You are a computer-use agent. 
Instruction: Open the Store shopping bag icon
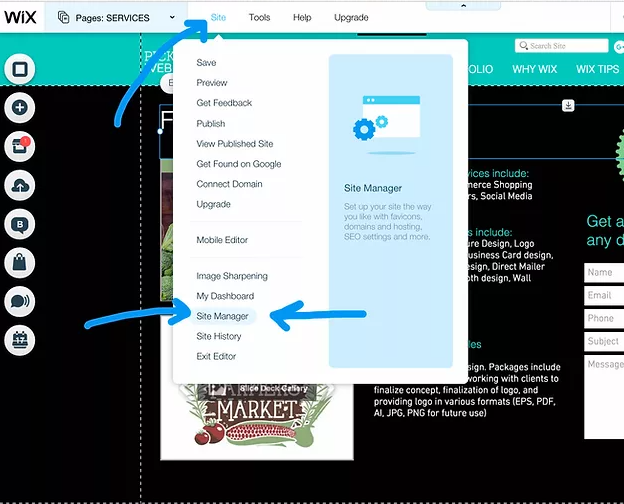[x=20, y=263]
